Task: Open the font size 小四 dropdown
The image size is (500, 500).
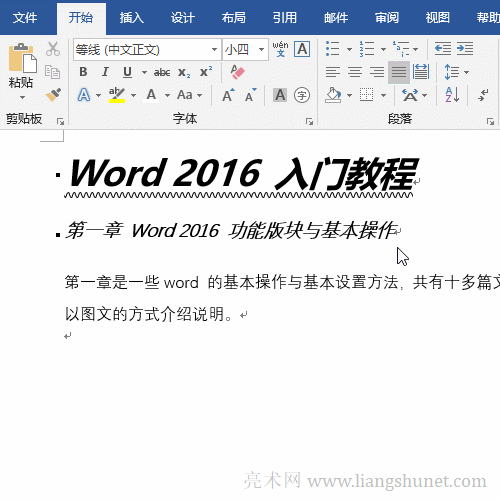Action: (262, 50)
